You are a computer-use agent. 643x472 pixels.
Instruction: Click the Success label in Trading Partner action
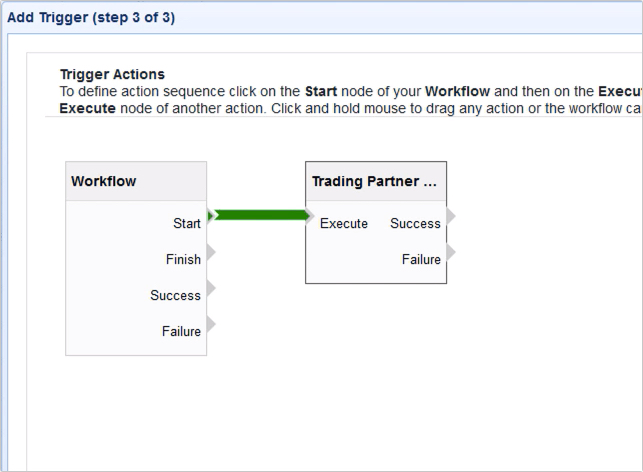click(415, 224)
